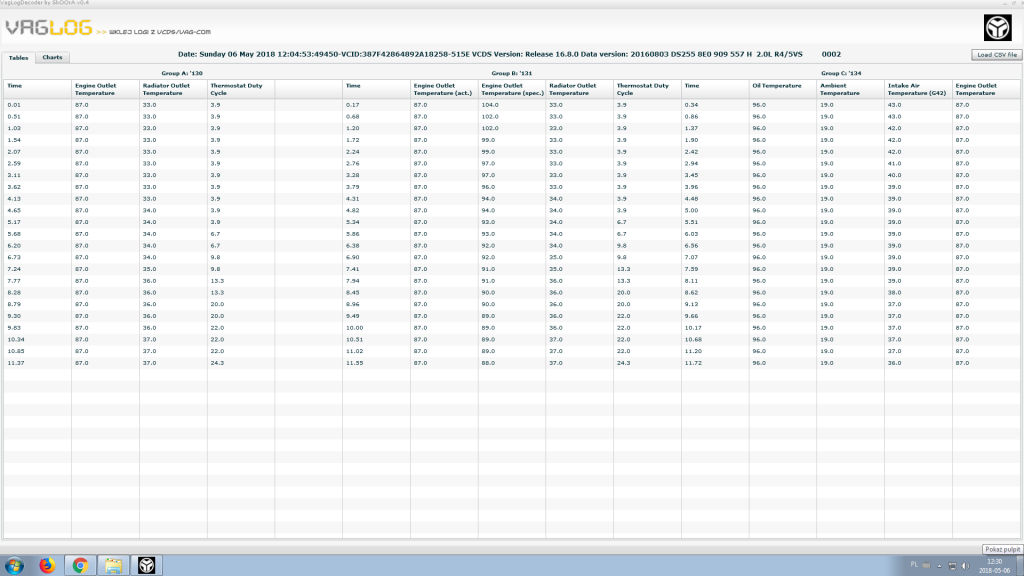
Task: Click the VAGLOG logo in the header
Action: click(50, 27)
